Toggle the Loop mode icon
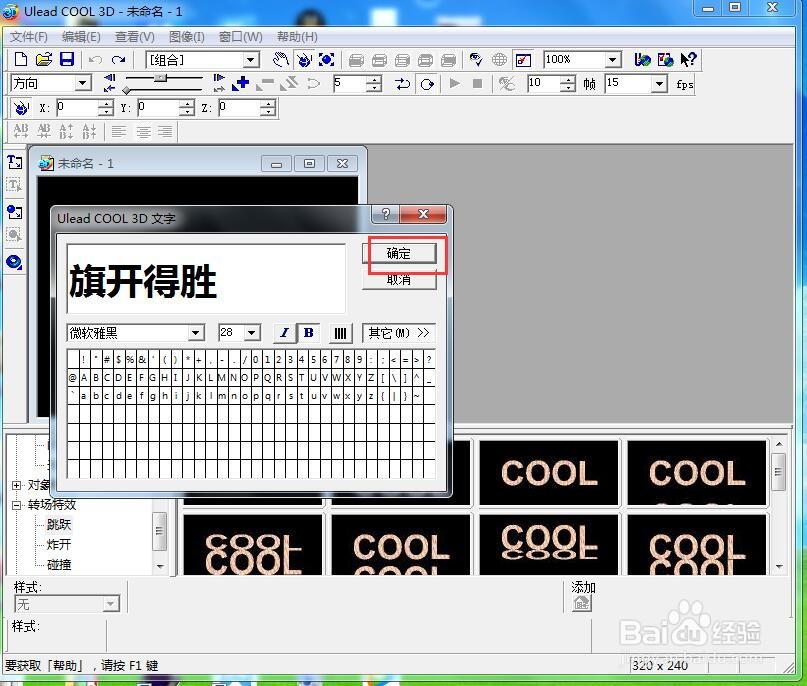Screen dimensions: 807x686 (427, 83)
